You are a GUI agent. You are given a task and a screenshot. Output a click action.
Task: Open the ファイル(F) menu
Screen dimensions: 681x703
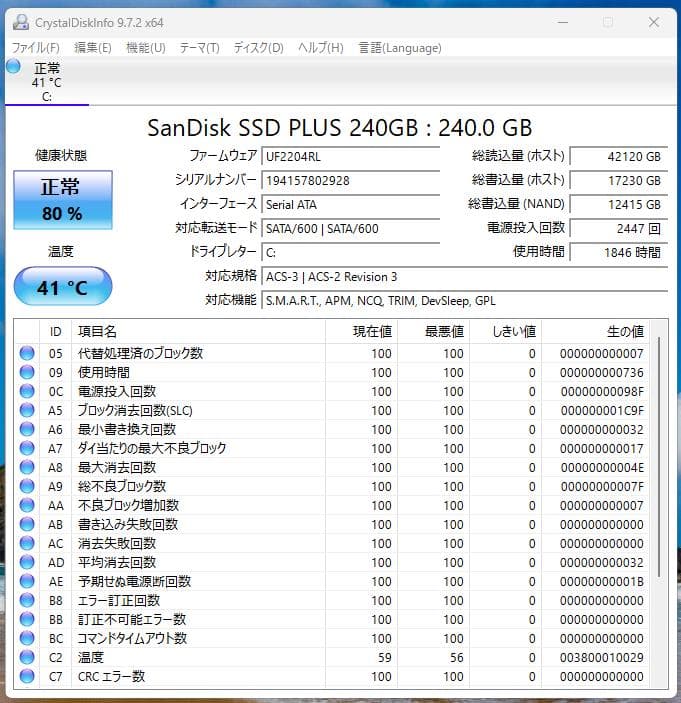tap(35, 48)
